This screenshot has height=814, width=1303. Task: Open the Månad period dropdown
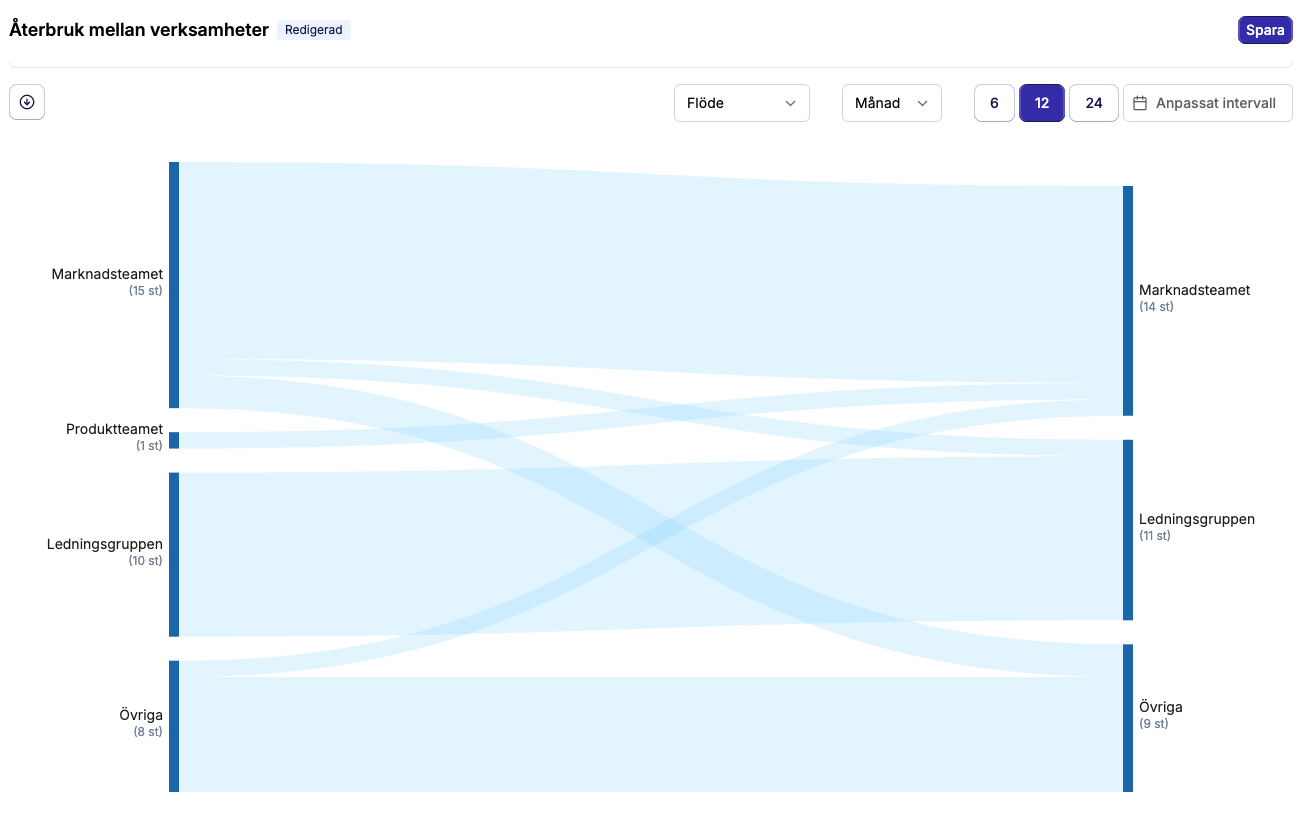point(891,103)
